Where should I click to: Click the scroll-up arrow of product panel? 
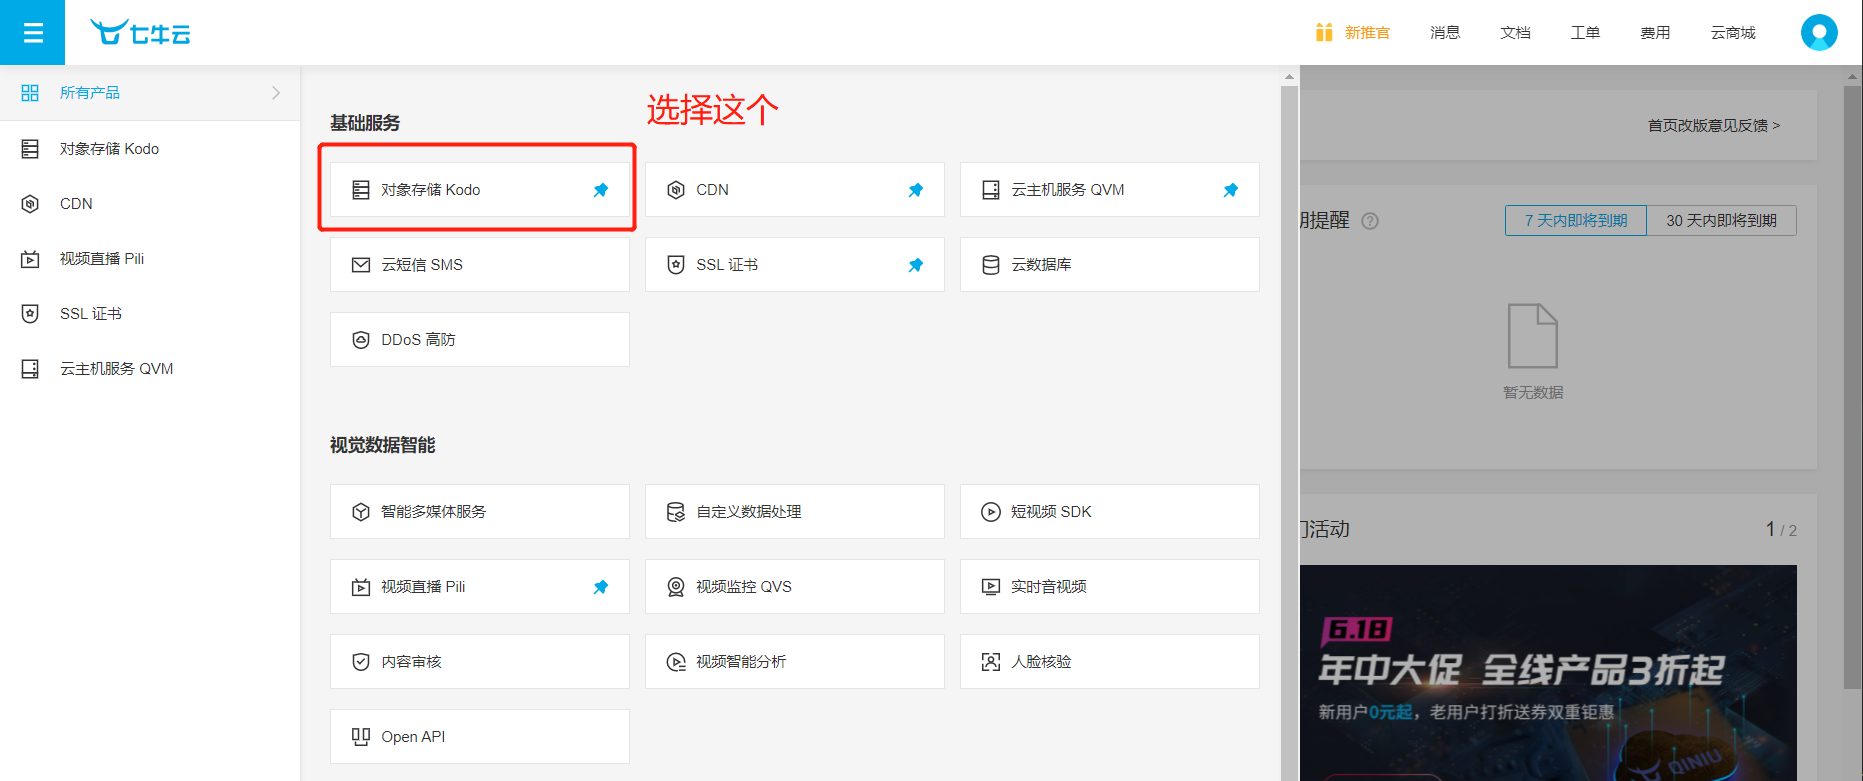coord(1290,76)
